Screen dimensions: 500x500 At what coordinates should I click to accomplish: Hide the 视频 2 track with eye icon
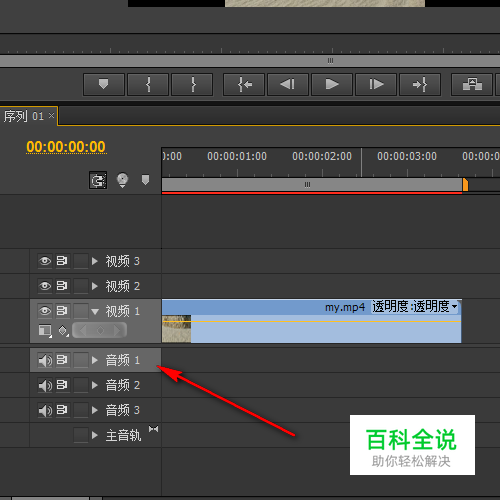45,286
